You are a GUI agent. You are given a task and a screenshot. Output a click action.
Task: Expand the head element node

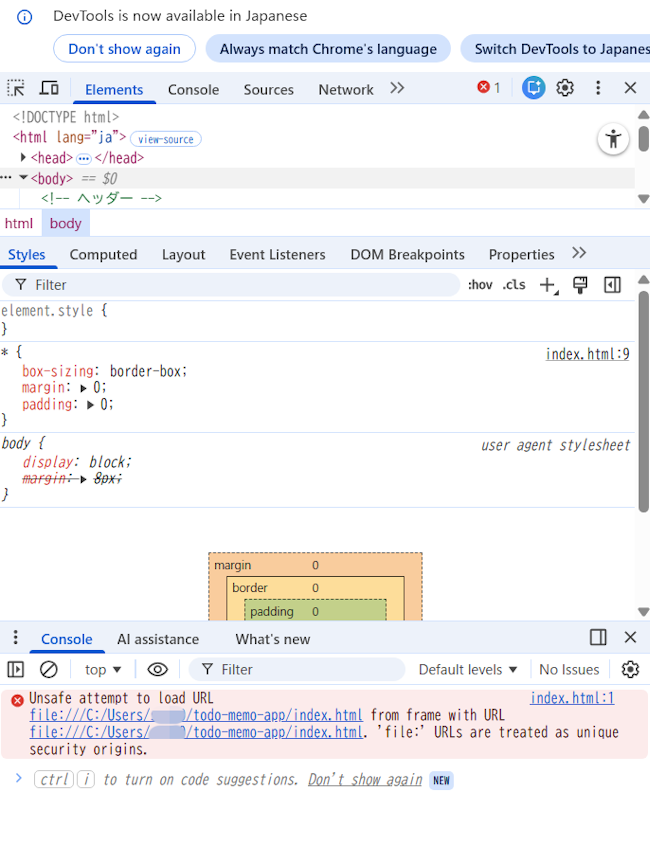pos(23,158)
